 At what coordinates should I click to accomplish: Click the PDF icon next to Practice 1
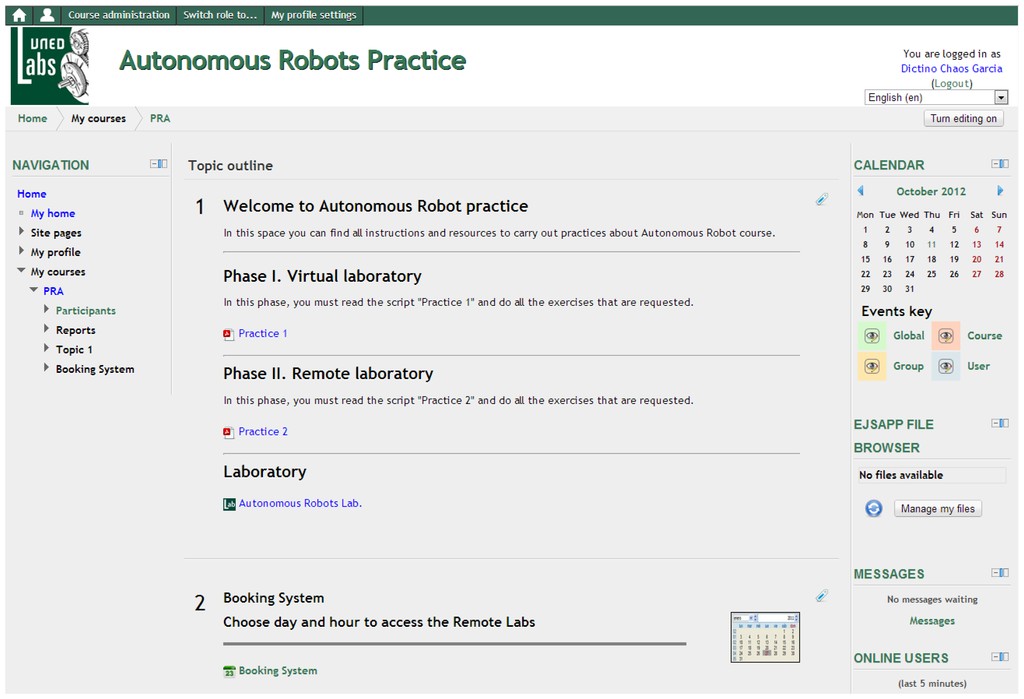coord(228,334)
